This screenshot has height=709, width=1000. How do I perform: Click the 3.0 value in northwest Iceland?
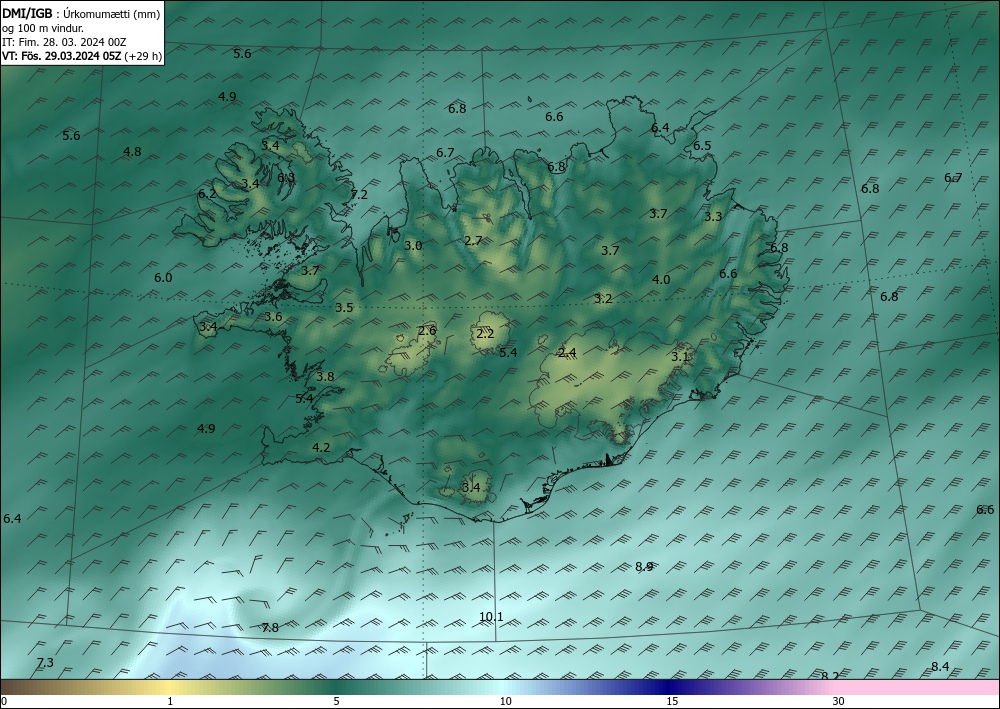coord(413,245)
